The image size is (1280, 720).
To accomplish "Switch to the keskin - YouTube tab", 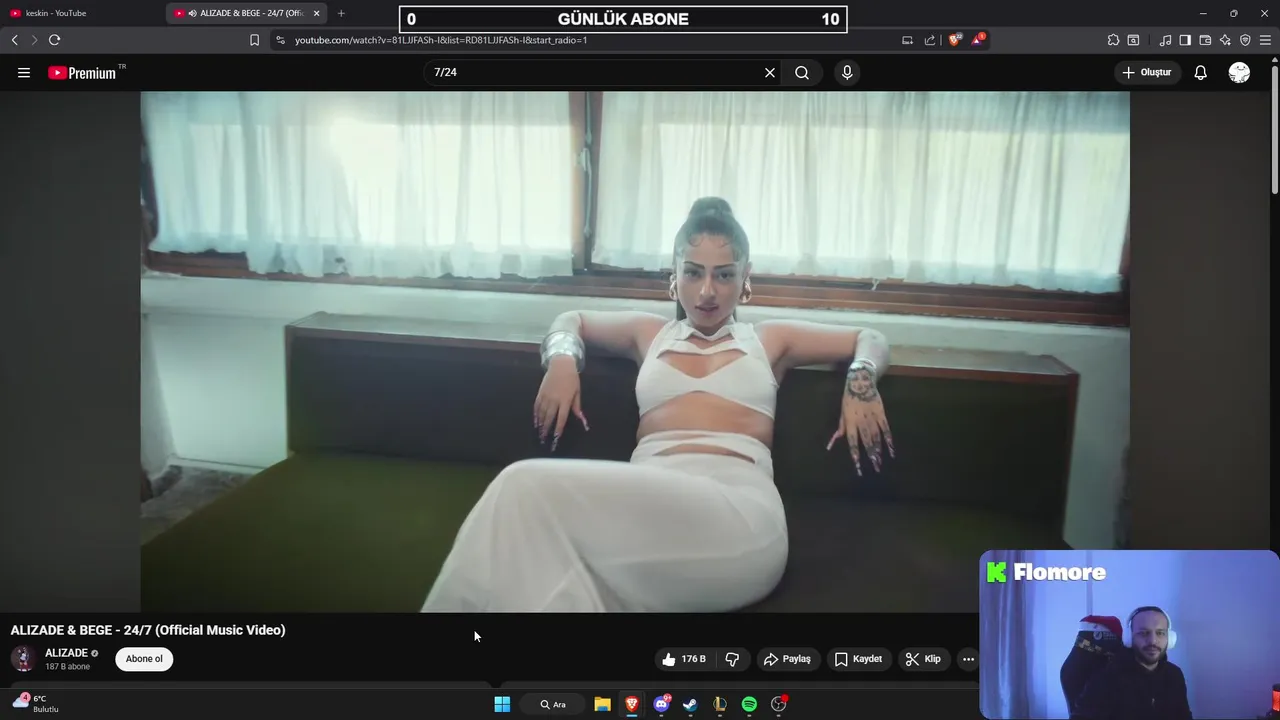I will (x=82, y=13).
